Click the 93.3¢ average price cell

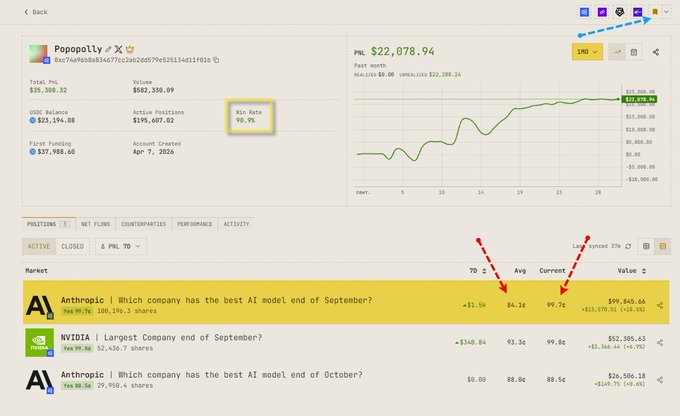[x=516, y=343]
